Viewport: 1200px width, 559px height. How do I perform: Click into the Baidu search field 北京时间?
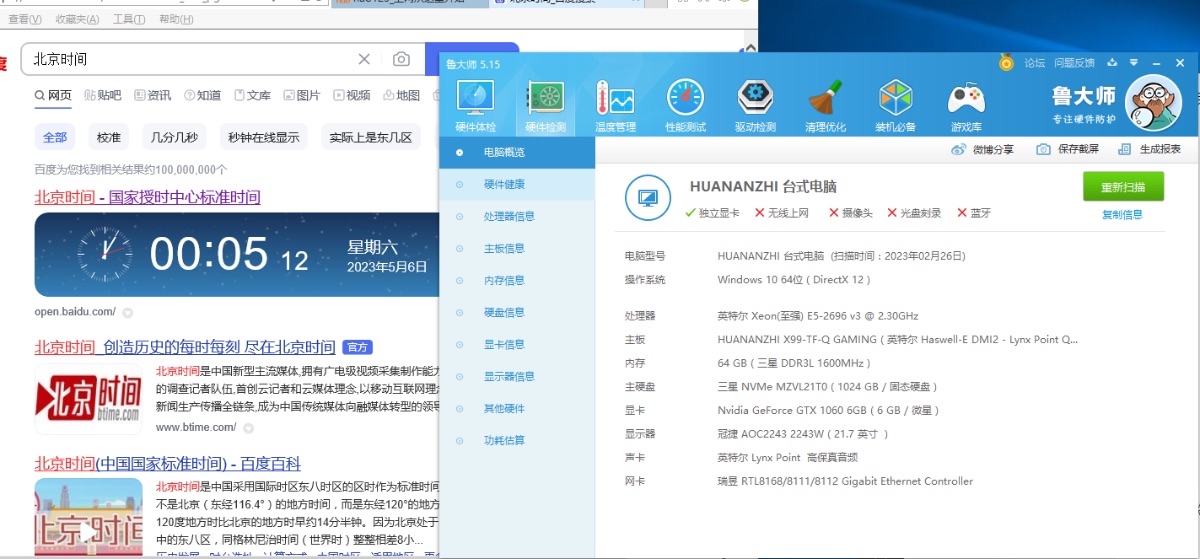tap(190, 60)
